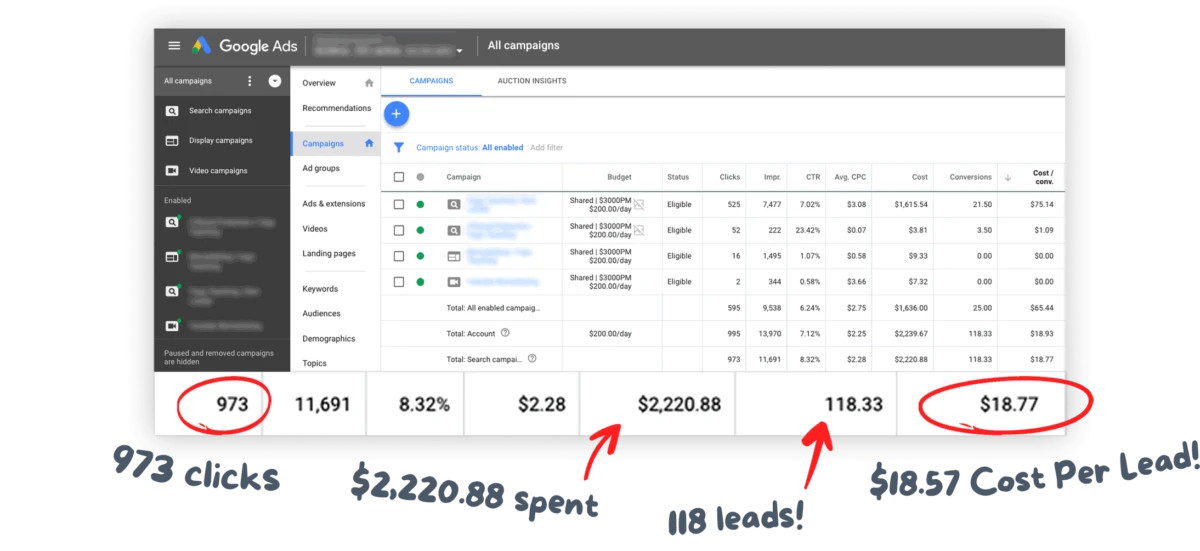
Task: Sort by the Cost / conv. column header
Action: (1043, 178)
